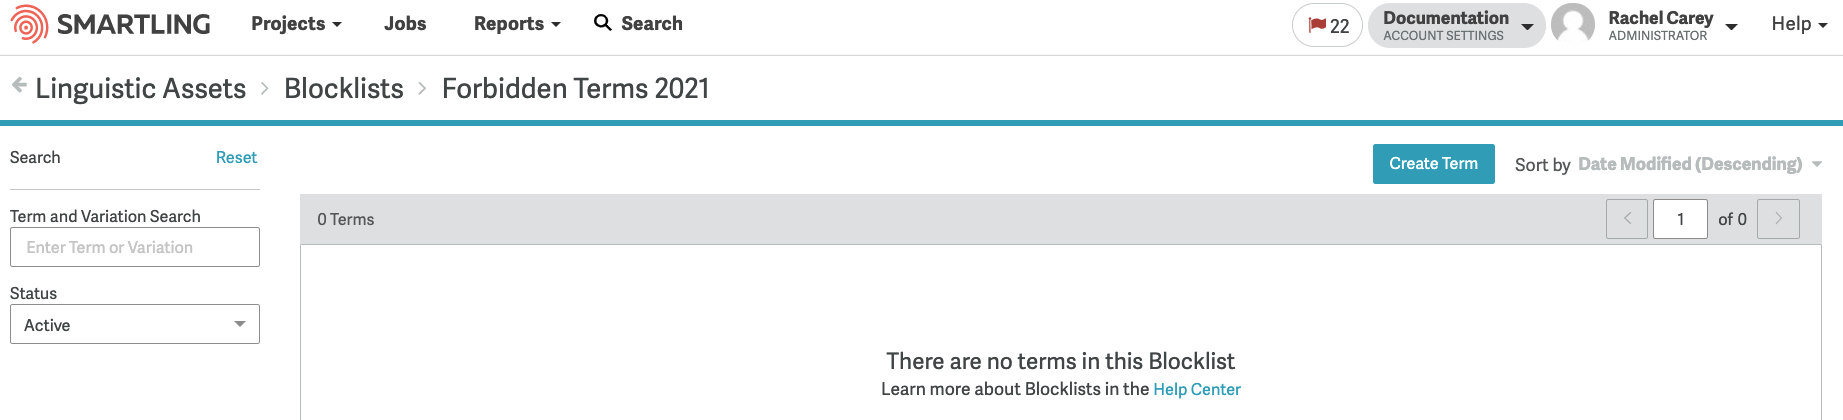Open the Sort by Date Modified dropdown

1699,164
